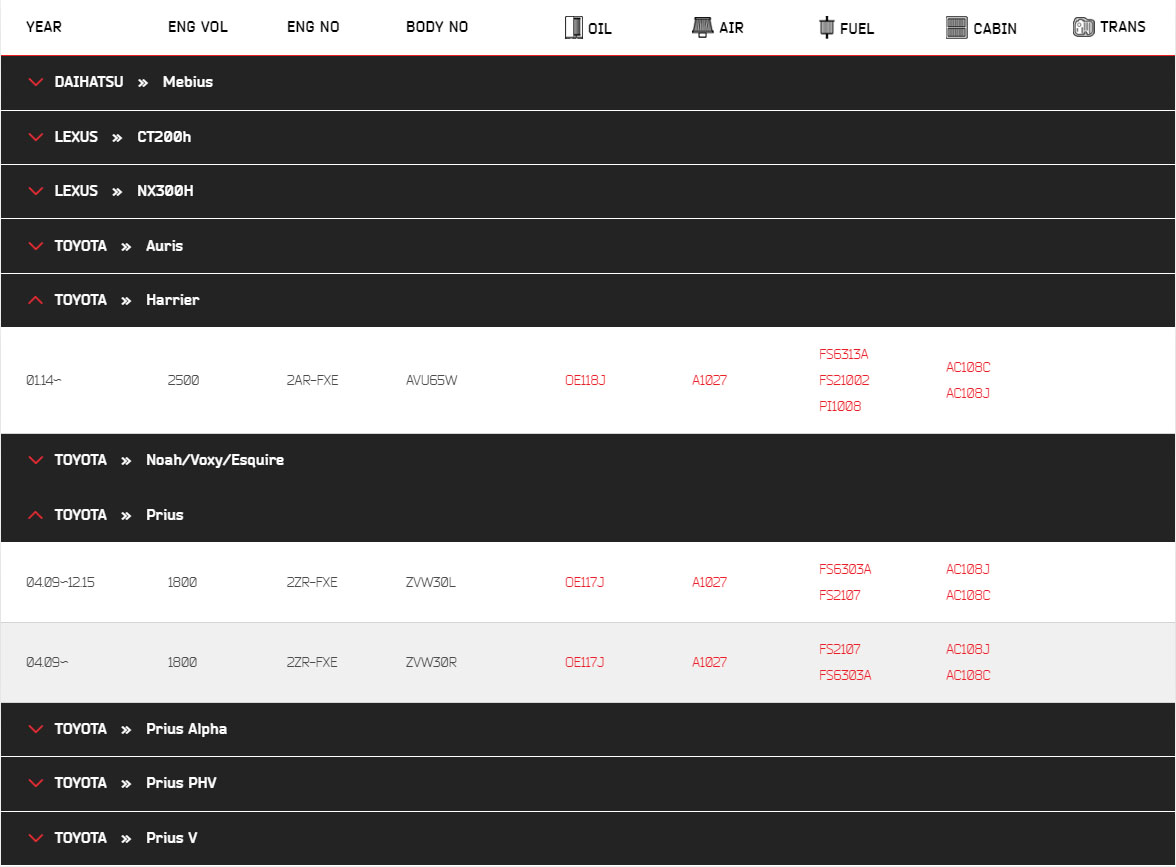Open air filter A1027 in Harrier row
The image size is (1176, 867).
click(710, 380)
